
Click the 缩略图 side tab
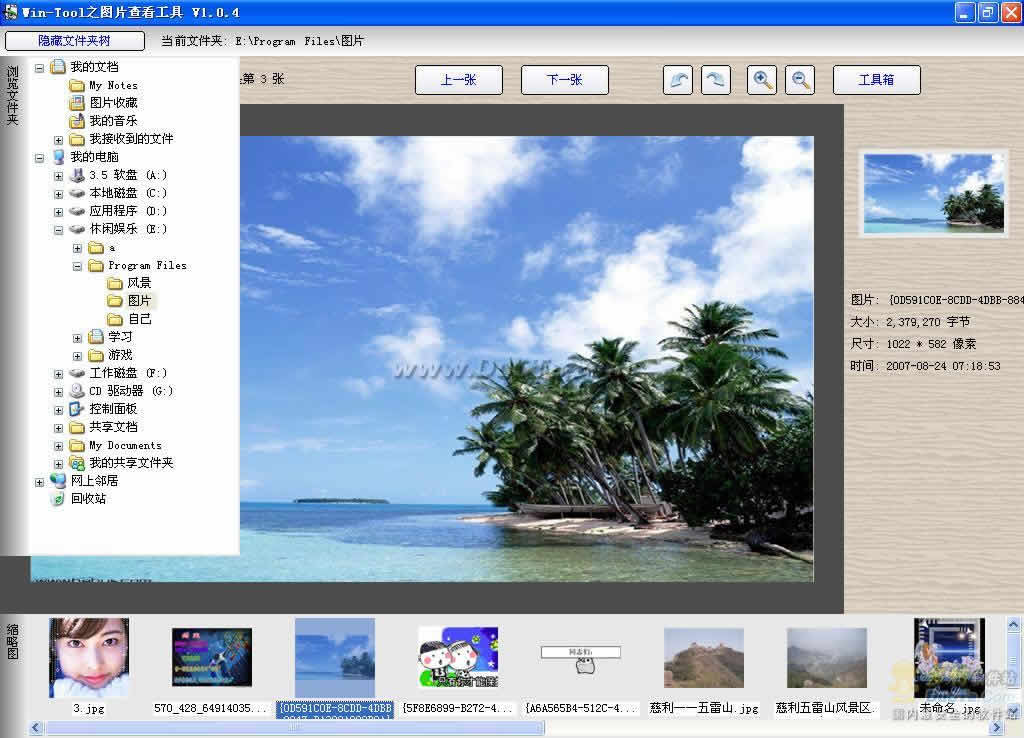12,642
